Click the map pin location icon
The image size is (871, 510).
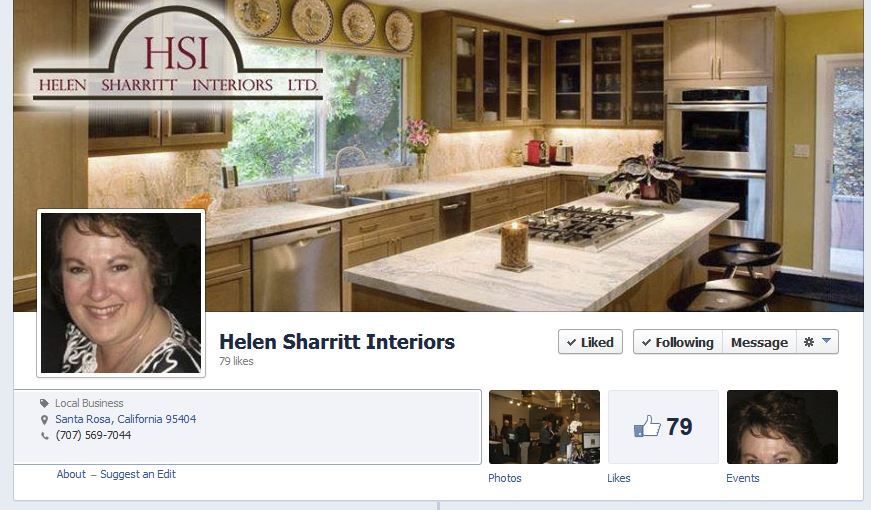tap(44, 419)
